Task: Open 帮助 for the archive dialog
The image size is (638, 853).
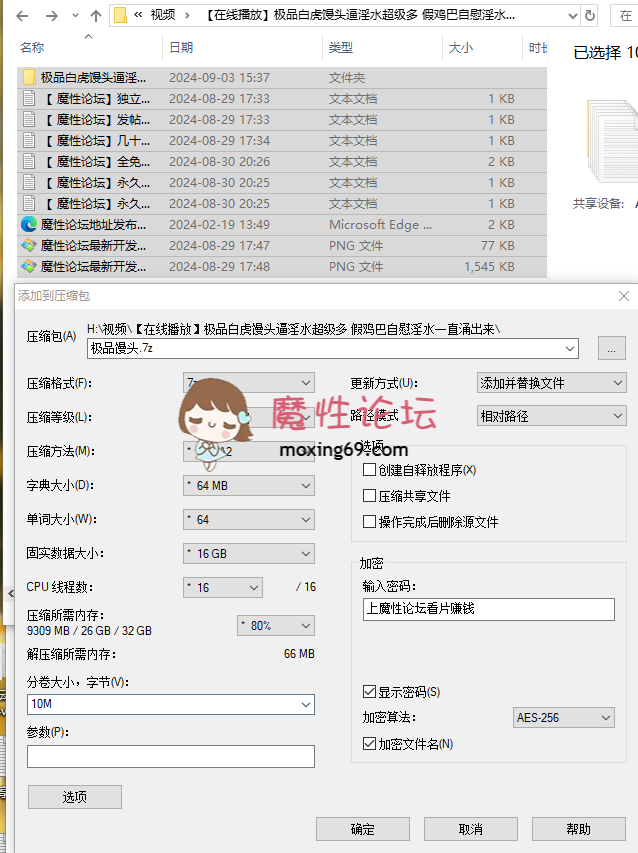Action: tap(578, 829)
